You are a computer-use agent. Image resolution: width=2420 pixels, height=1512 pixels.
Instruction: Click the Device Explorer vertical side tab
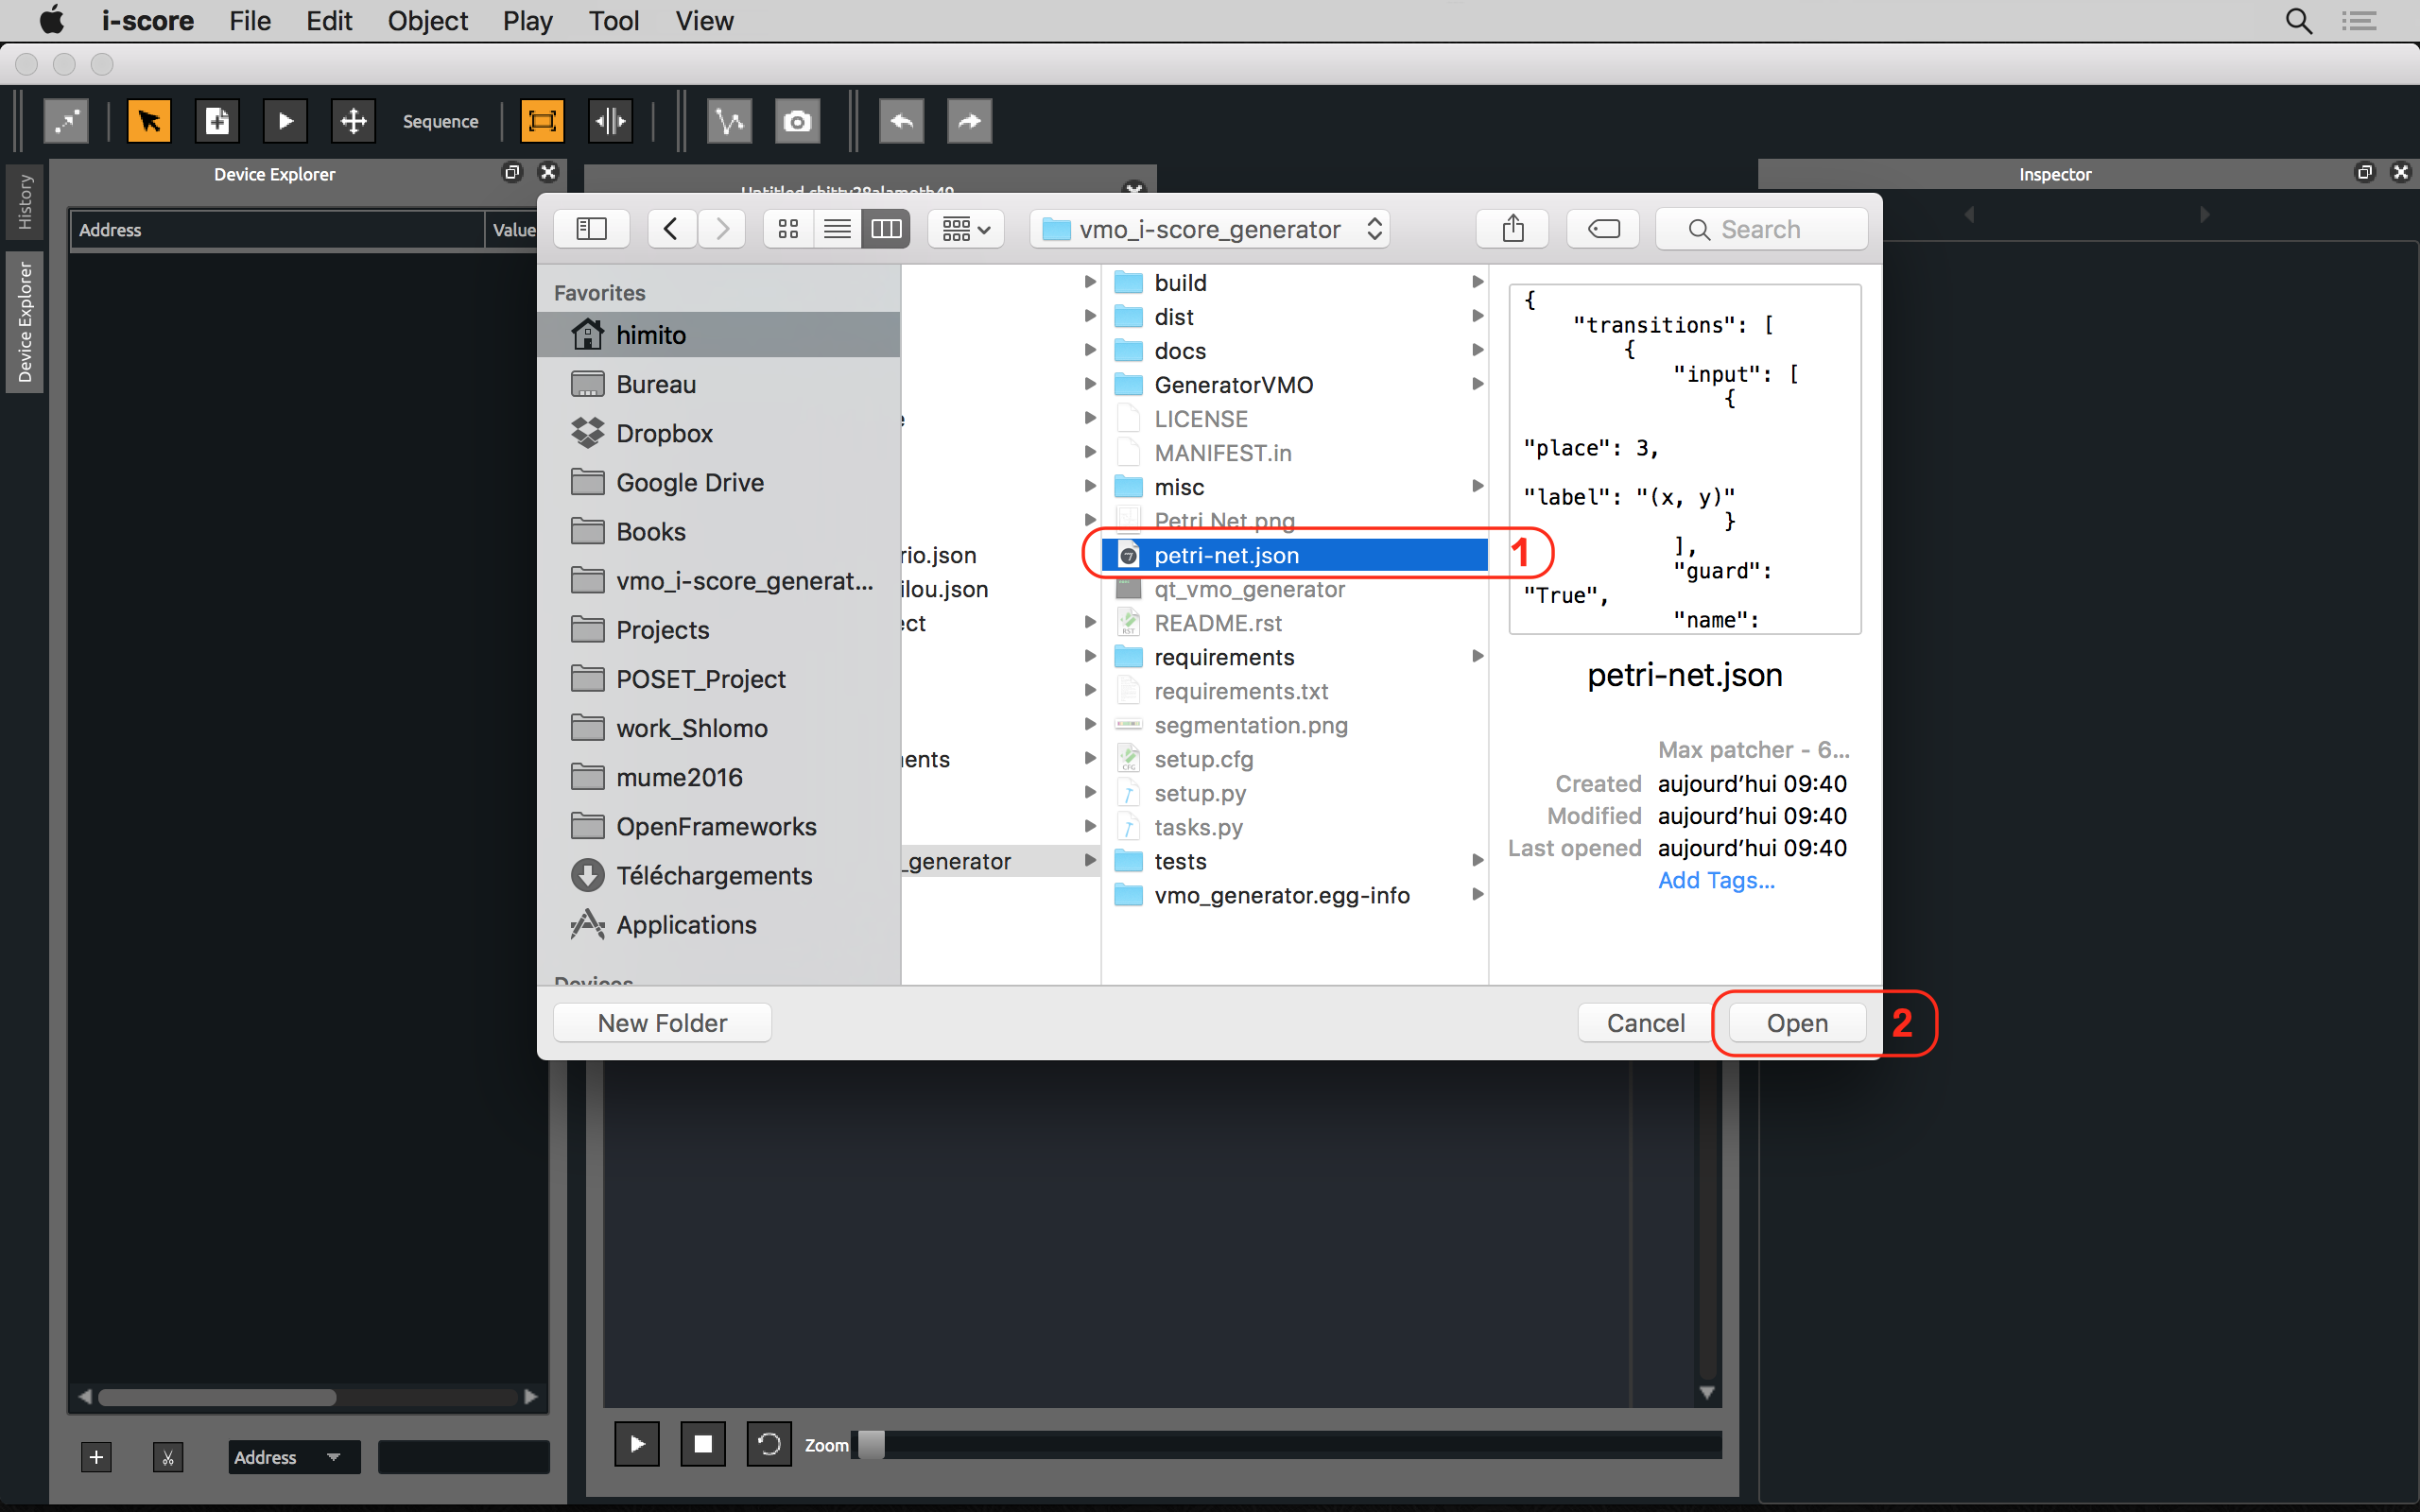click(25, 323)
